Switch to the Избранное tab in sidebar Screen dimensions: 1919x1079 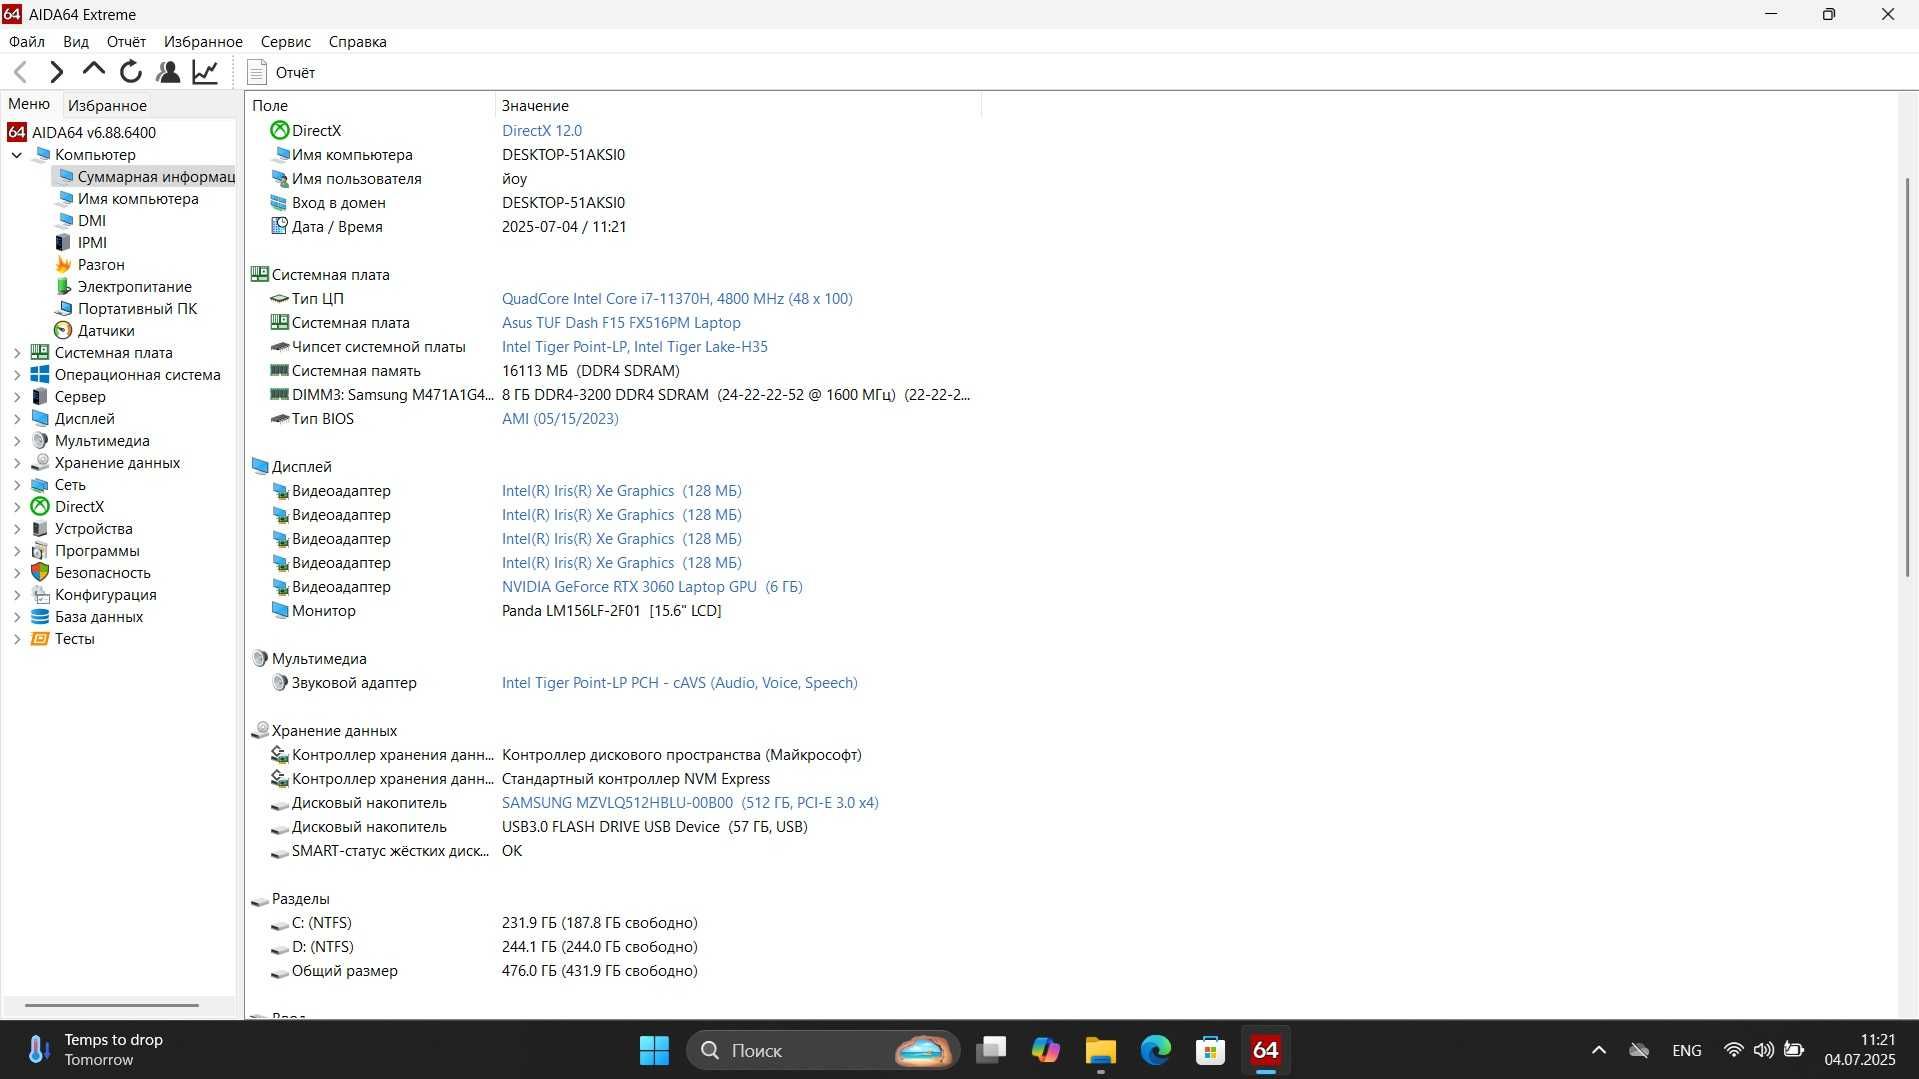point(107,105)
